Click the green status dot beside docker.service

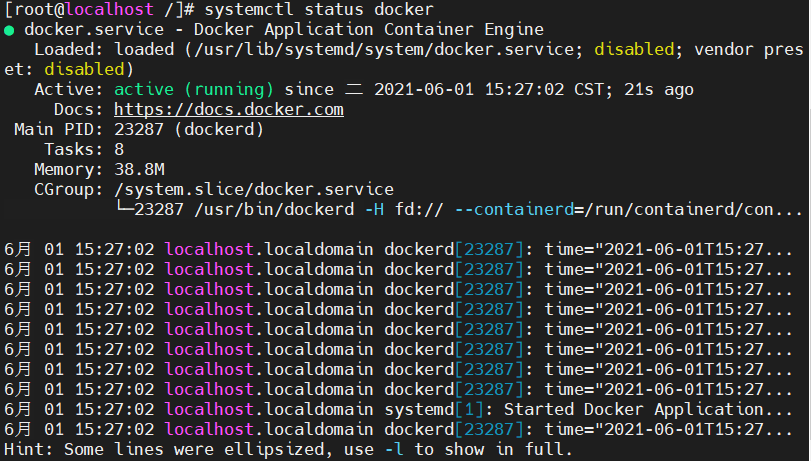click(x=9, y=30)
